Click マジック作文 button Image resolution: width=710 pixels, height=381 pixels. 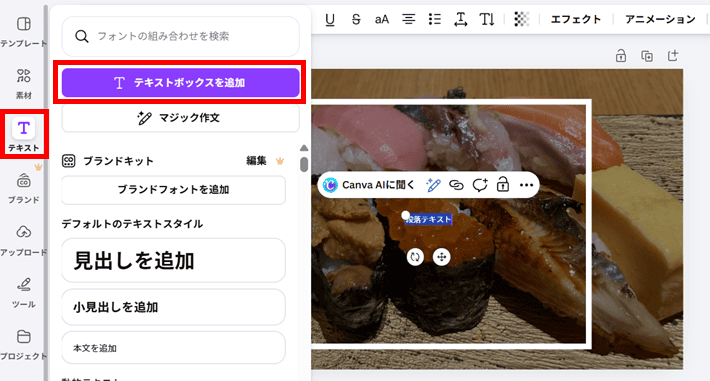coord(180,118)
